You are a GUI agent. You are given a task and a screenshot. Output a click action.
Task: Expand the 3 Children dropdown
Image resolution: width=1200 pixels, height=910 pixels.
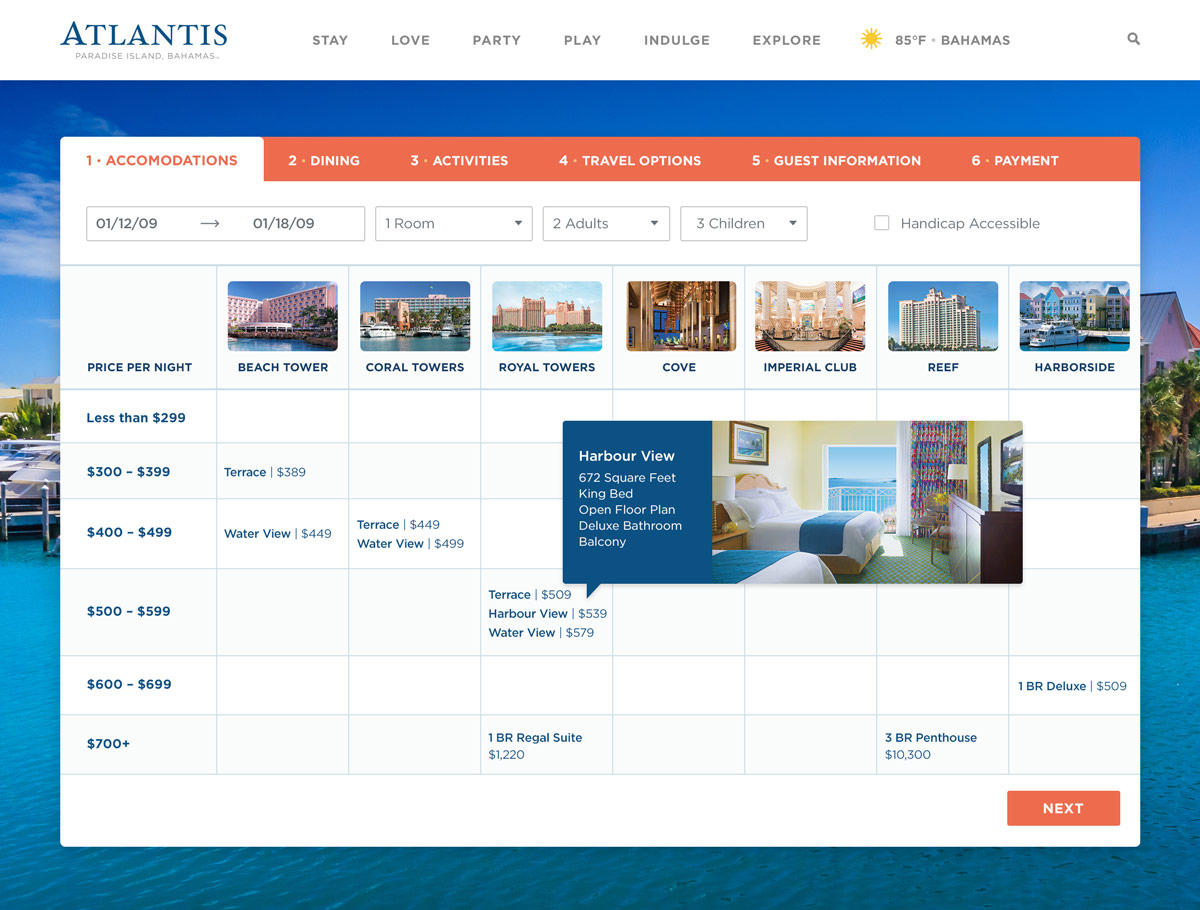point(743,223)
